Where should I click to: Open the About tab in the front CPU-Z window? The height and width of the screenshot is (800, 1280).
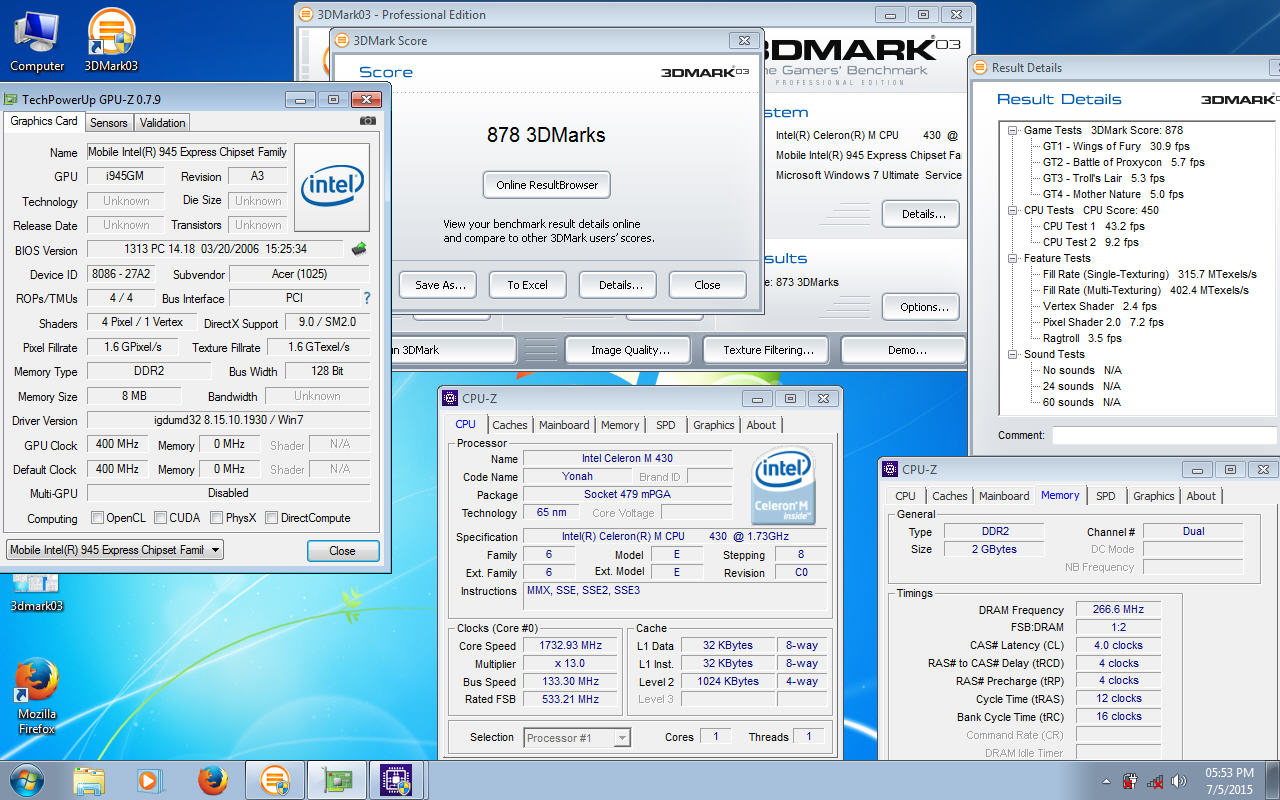761,425
